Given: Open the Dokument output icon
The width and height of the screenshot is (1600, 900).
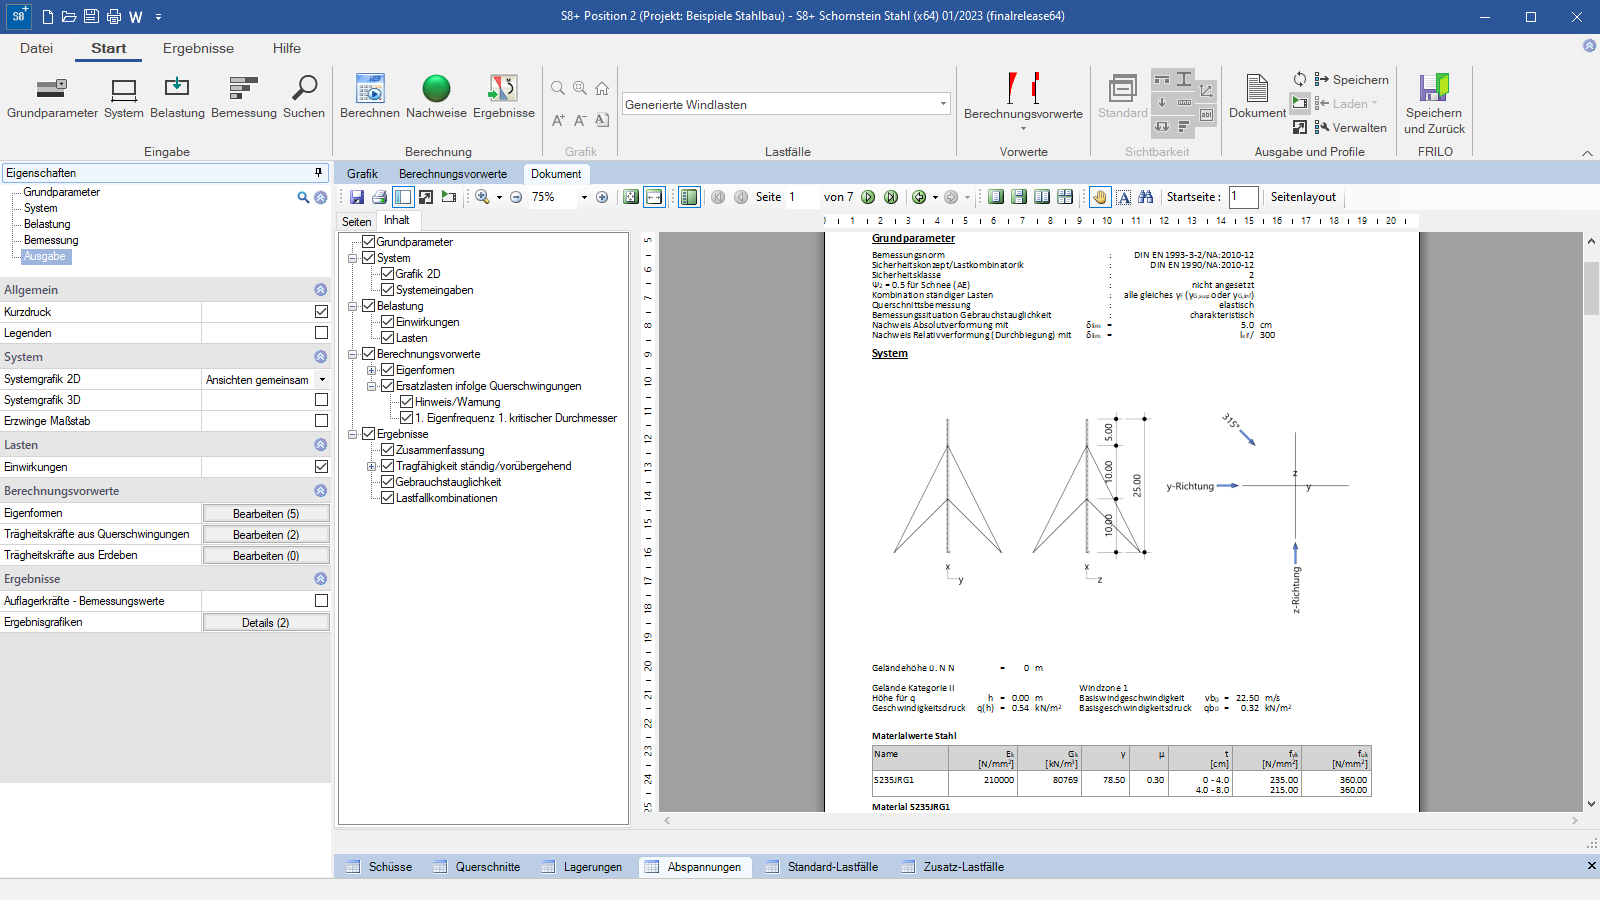Looking at the screenshot, I should 1257,97.
